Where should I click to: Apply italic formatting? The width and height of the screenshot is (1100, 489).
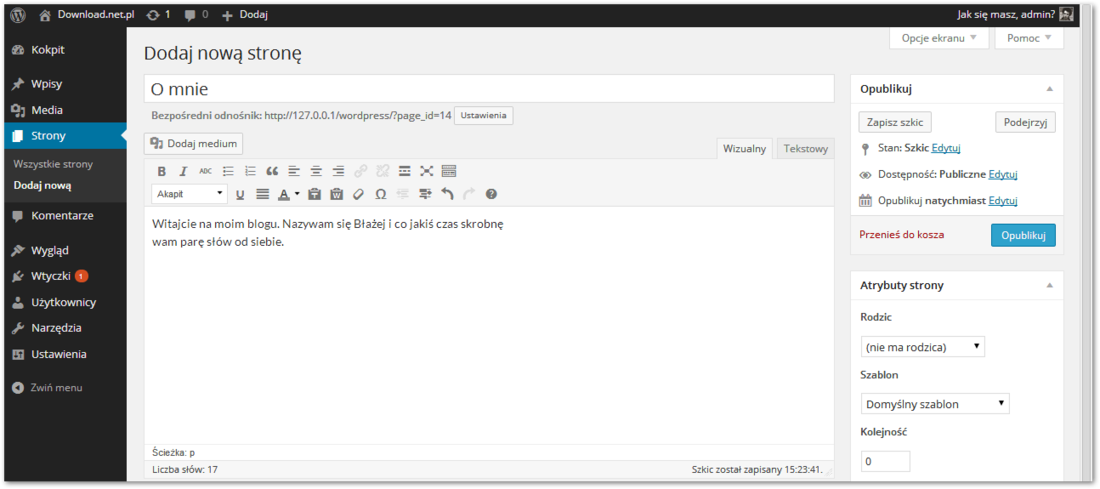pos(183,171)
